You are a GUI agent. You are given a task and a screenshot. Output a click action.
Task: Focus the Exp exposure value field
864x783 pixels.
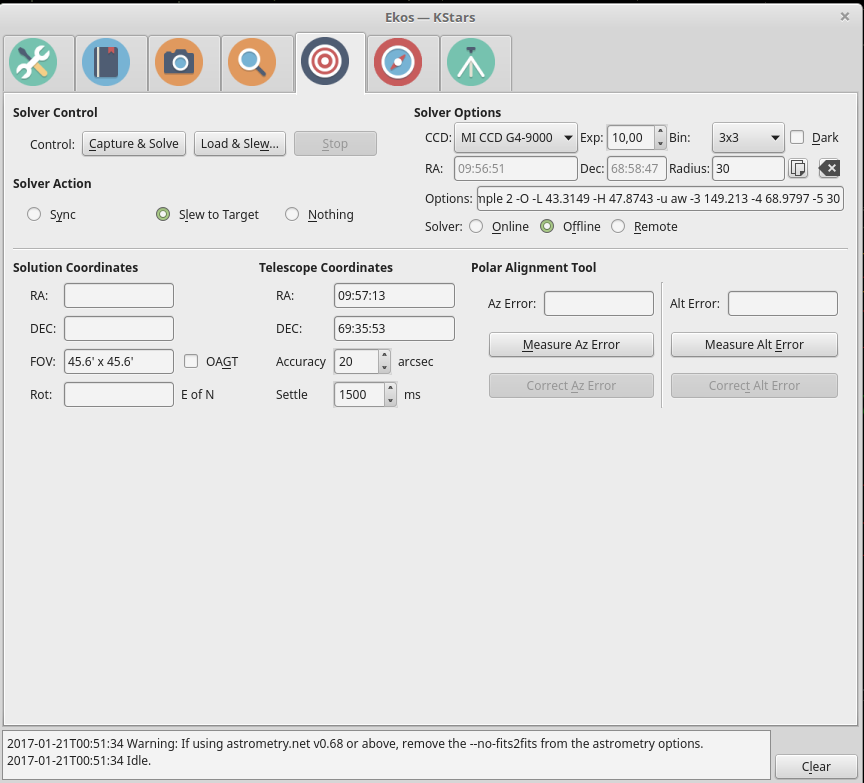631,138
